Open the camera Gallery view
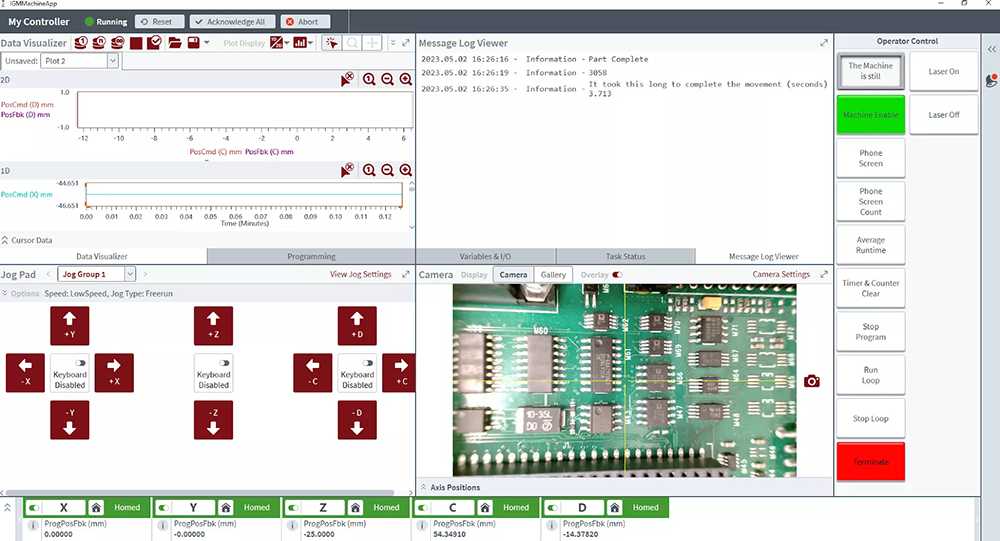 click(553, 274)
